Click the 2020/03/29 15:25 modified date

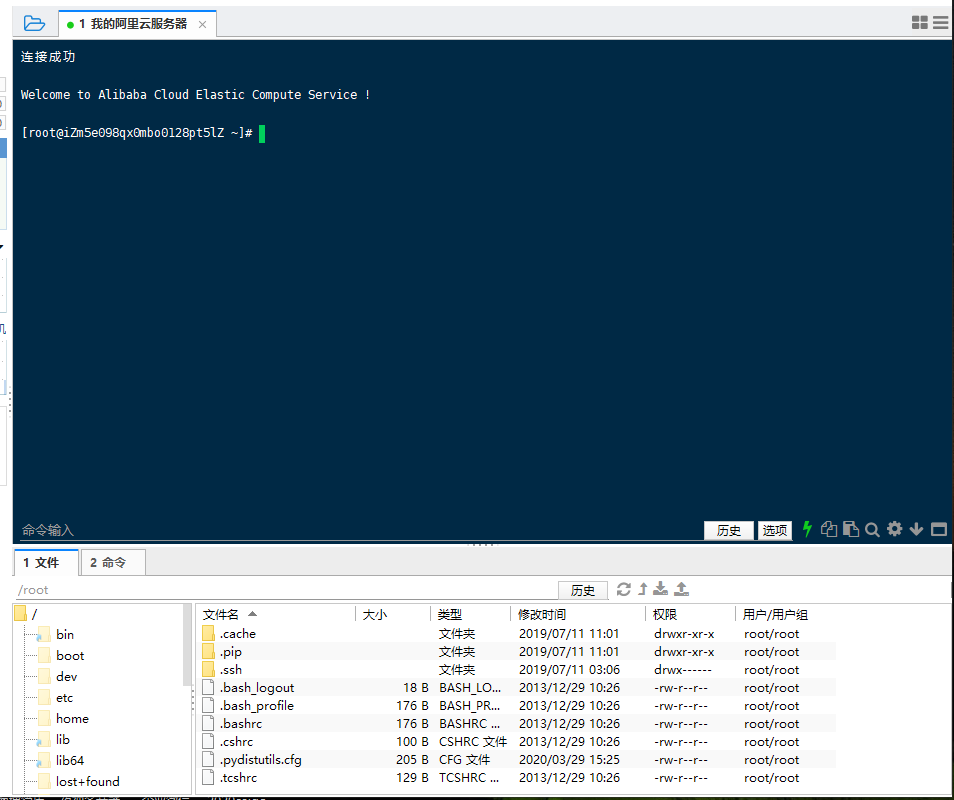(x=569, y=760)
